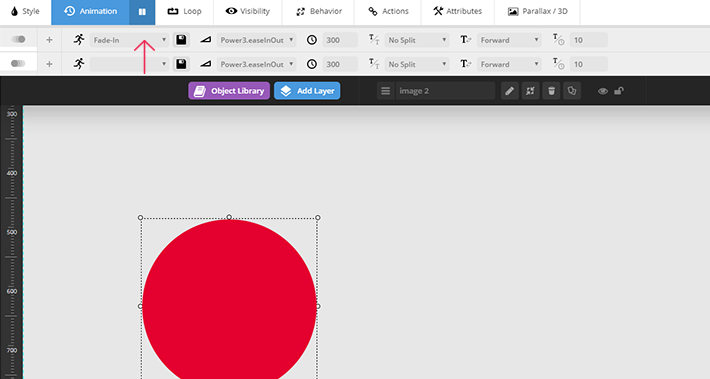710x379 pixels.
Task: Open the Parallax / 3D tab
Action: coord(537,11)
